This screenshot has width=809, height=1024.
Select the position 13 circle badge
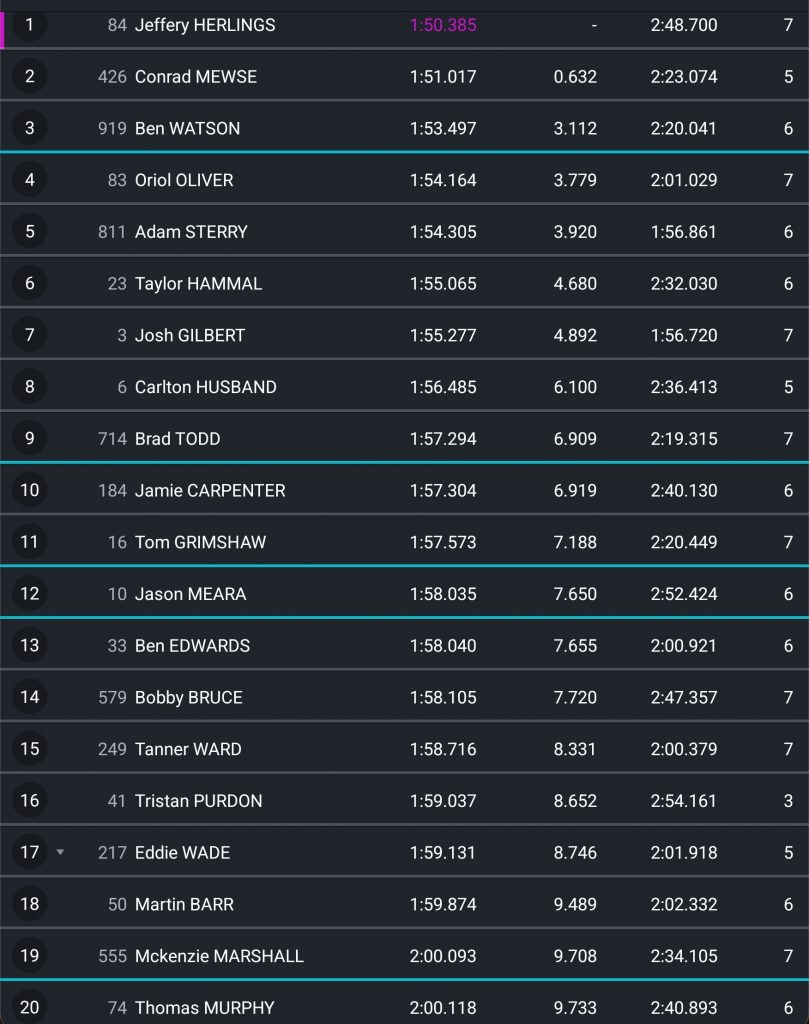click(30, 645)
